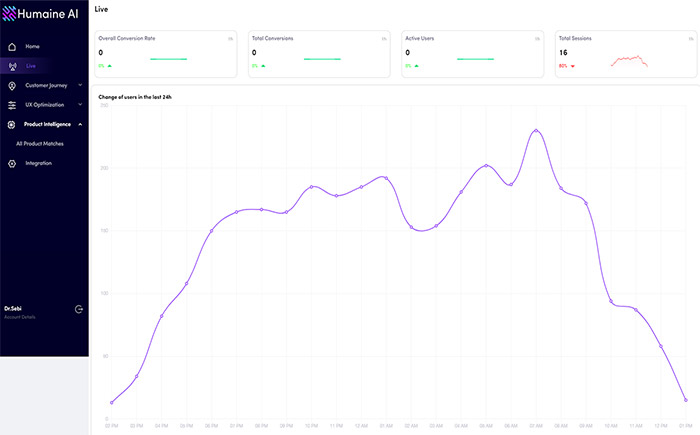This screenshot has height=435, width=700.
Task: Click the Home house icon
Action: click(x=12, y=47)
